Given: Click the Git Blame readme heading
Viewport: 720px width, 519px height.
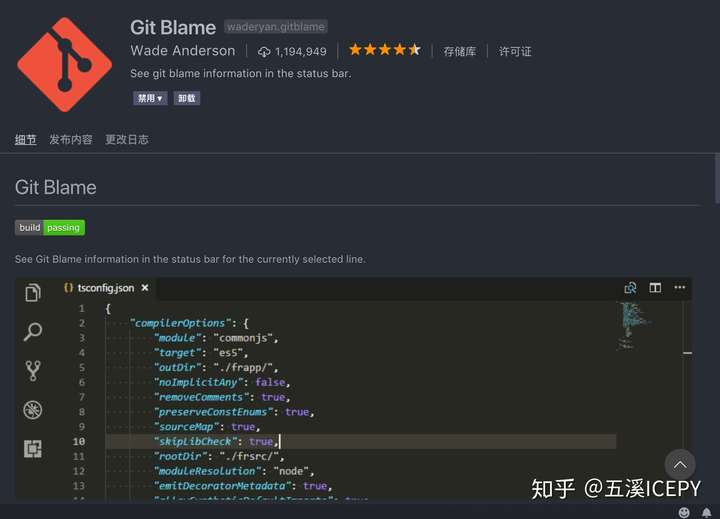Looking at the screenshot, I should point(56,187).
